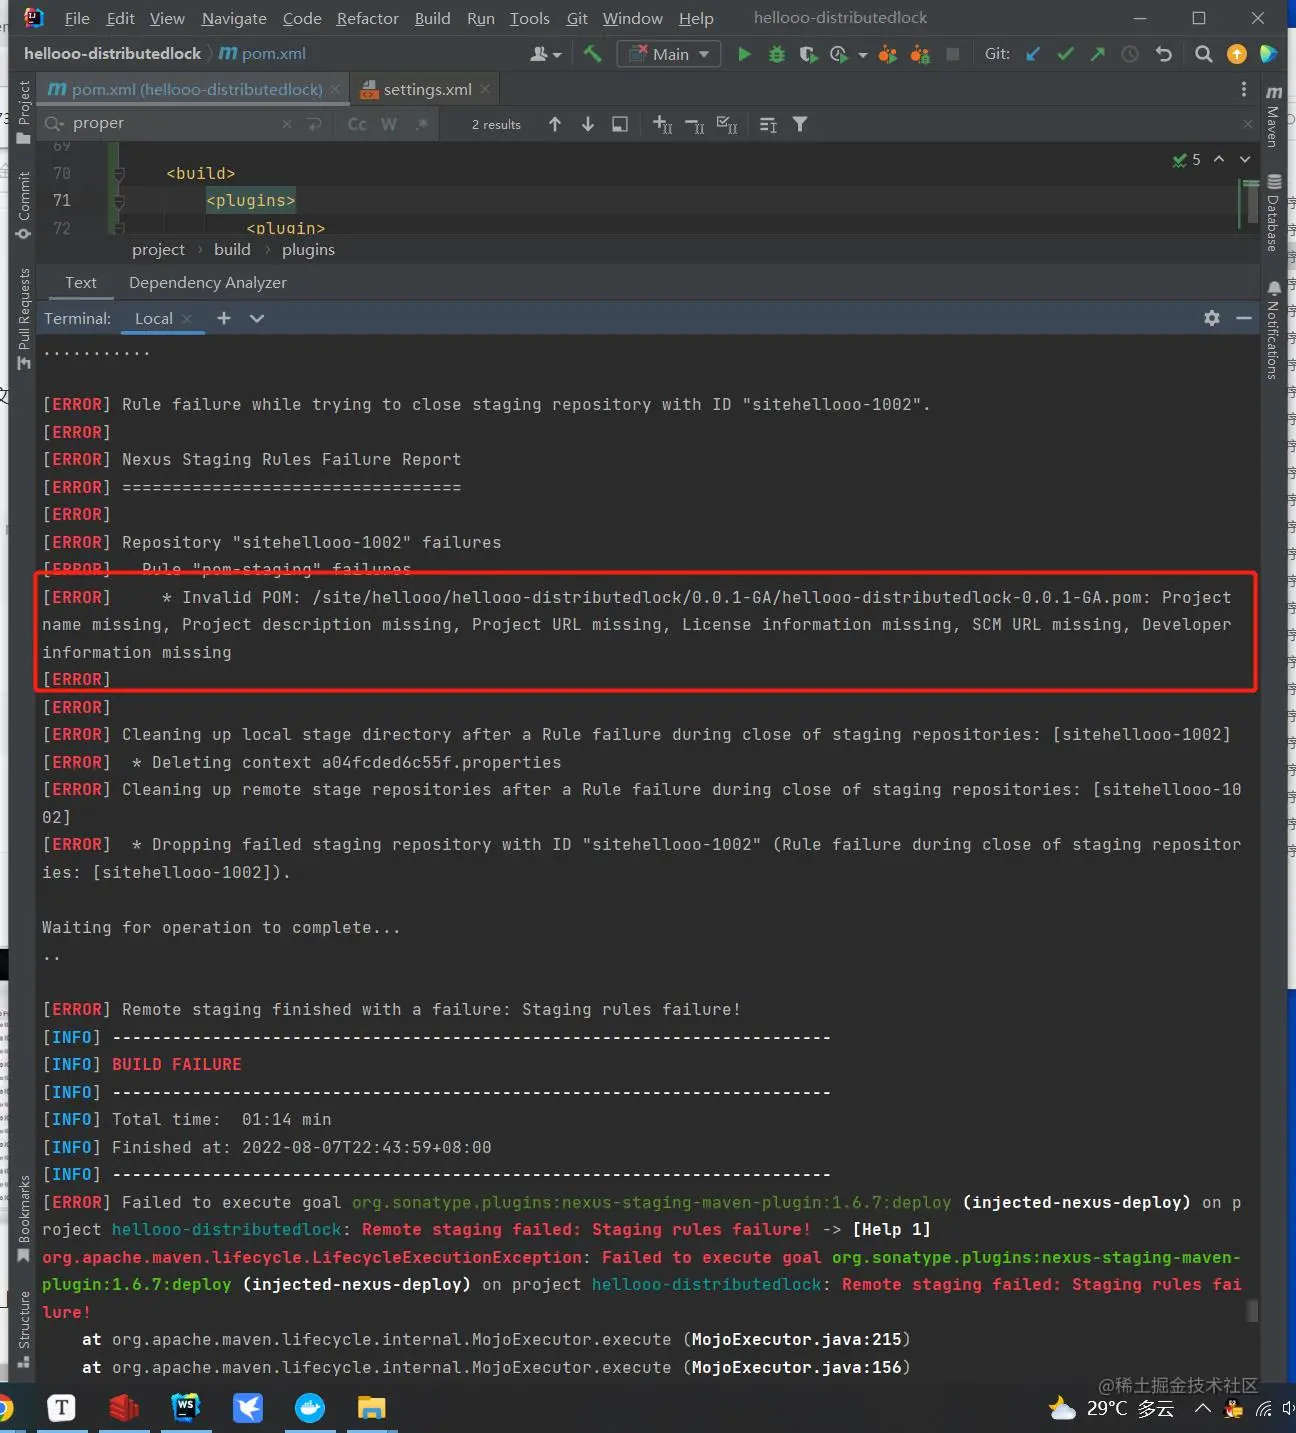Hide the terminal panel with minus icon

(1244, 318)
